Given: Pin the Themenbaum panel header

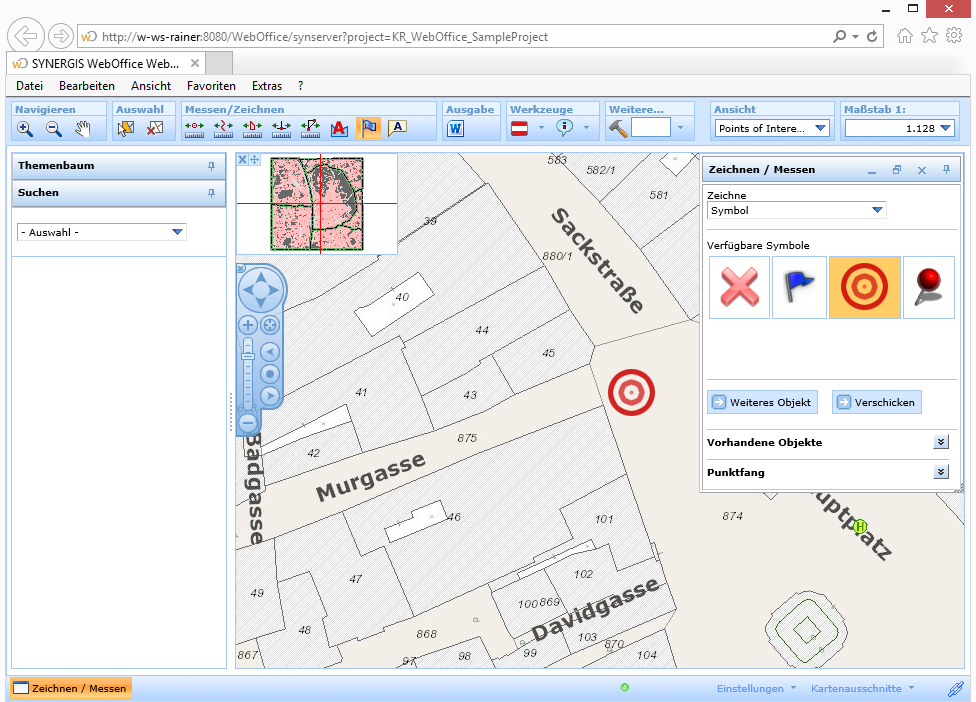Looking at the screenshot, I should pos(213,166).
